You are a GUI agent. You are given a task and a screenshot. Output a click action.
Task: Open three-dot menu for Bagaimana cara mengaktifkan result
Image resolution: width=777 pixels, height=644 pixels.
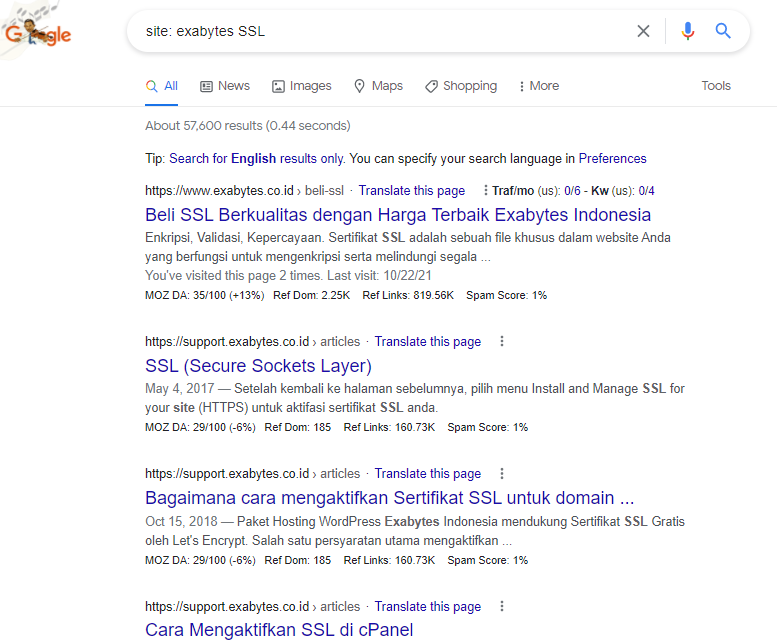502,474
